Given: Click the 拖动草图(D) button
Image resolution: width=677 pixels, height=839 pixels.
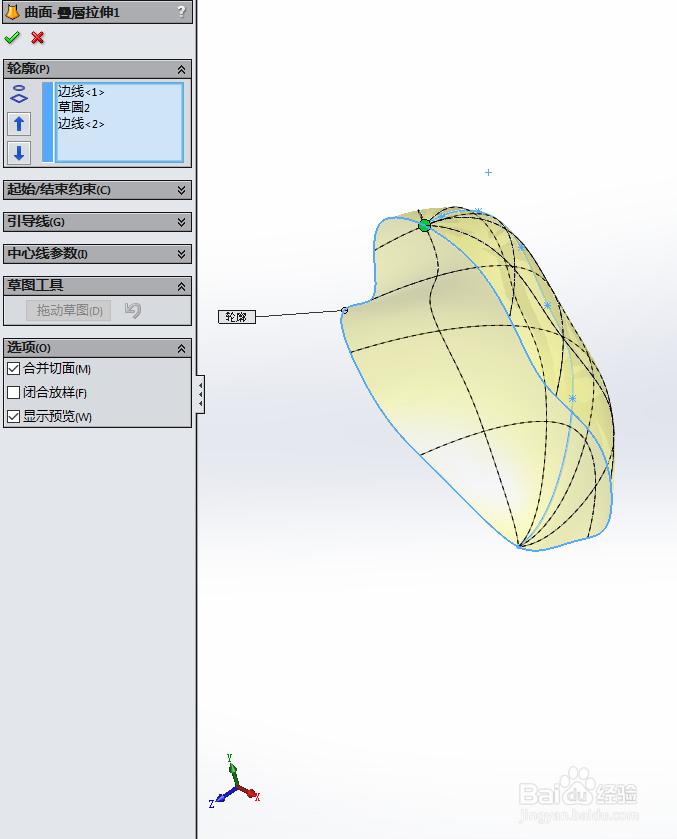Looking at the screenshot, I should click(x=69, y=310).
